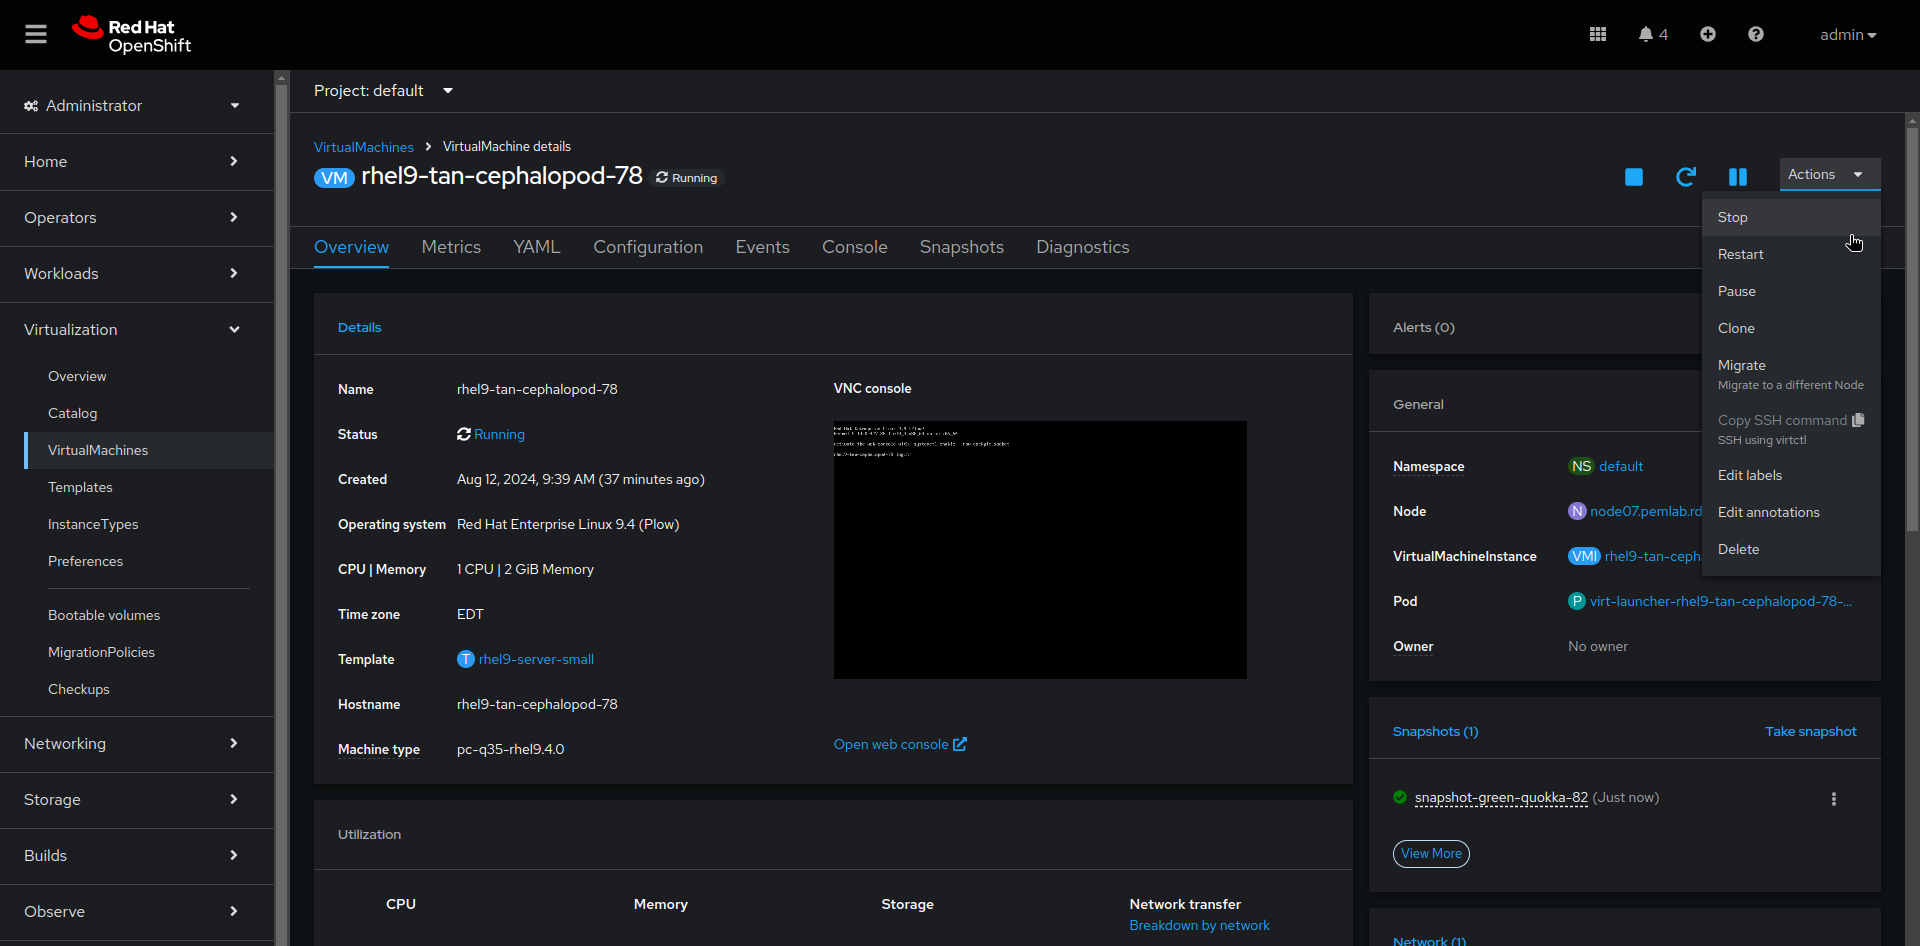This screenshot has width=1920, height=946.
Task: Click the Take snapshot link
Action: point(1810,731)
